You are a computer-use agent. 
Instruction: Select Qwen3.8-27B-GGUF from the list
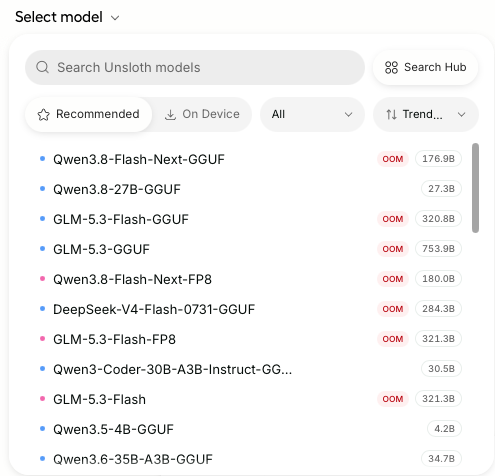coord(251,189)
